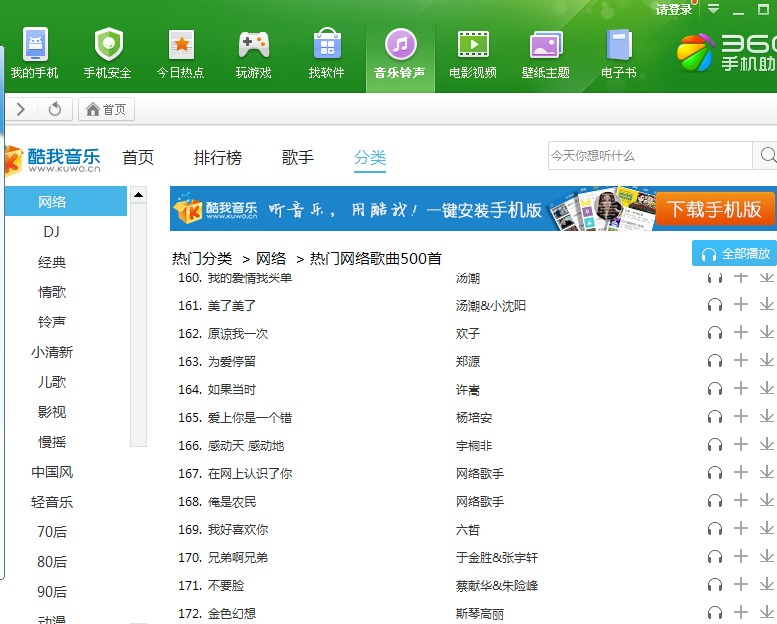This screenshot has height=624, width=777.
Task: Download song 如果当时 with arrow icon
Action: click(x=766, y=388)
